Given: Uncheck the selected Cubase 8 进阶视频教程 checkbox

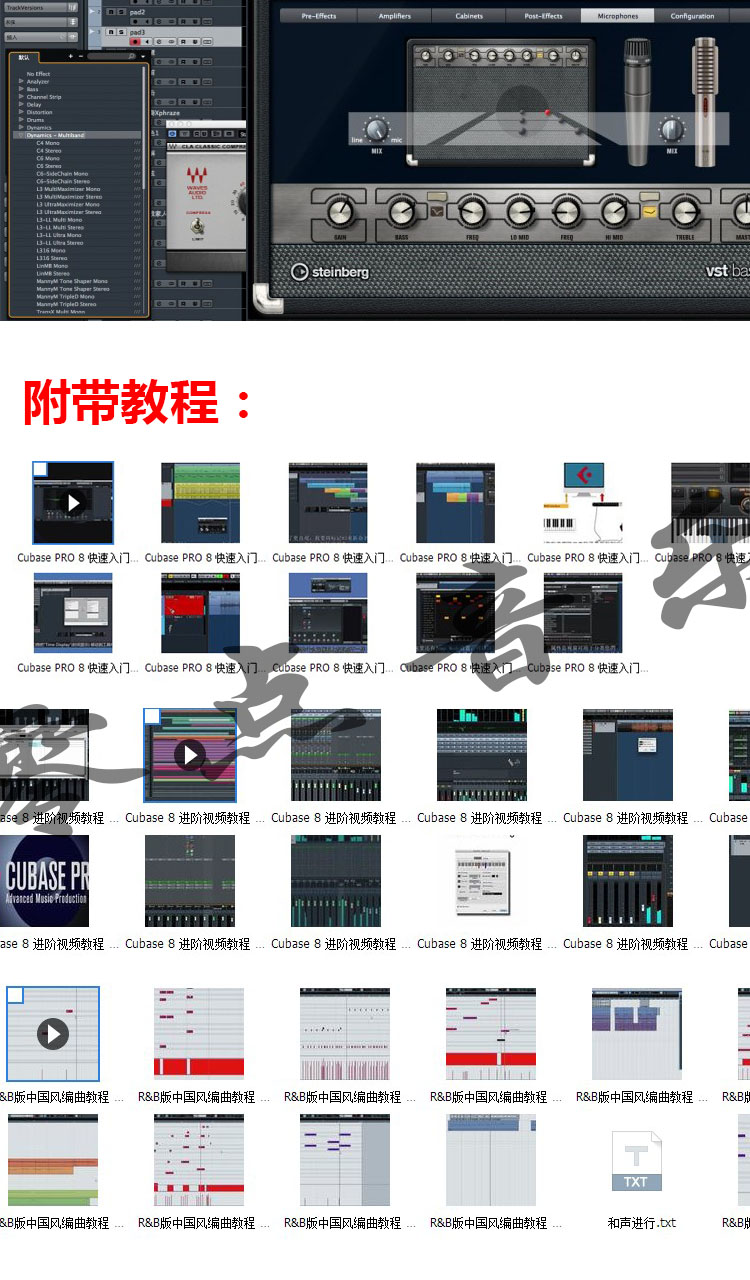Looking at the screenshot, I should click(x=152, y=716).
